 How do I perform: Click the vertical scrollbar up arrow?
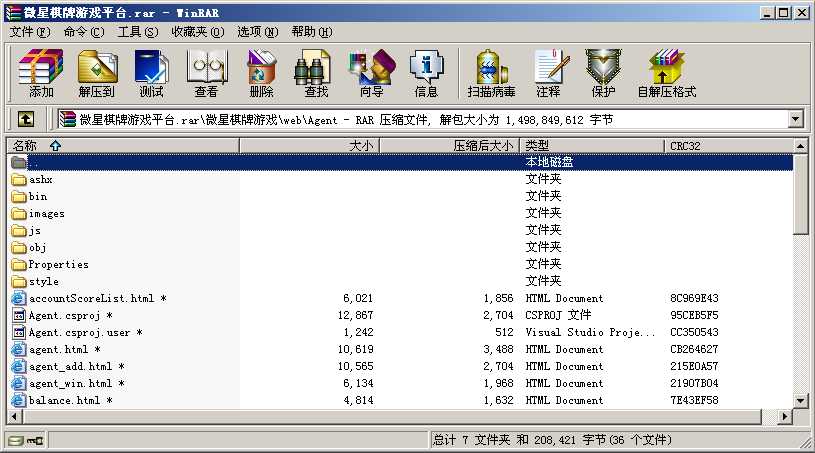pos(800,146)
